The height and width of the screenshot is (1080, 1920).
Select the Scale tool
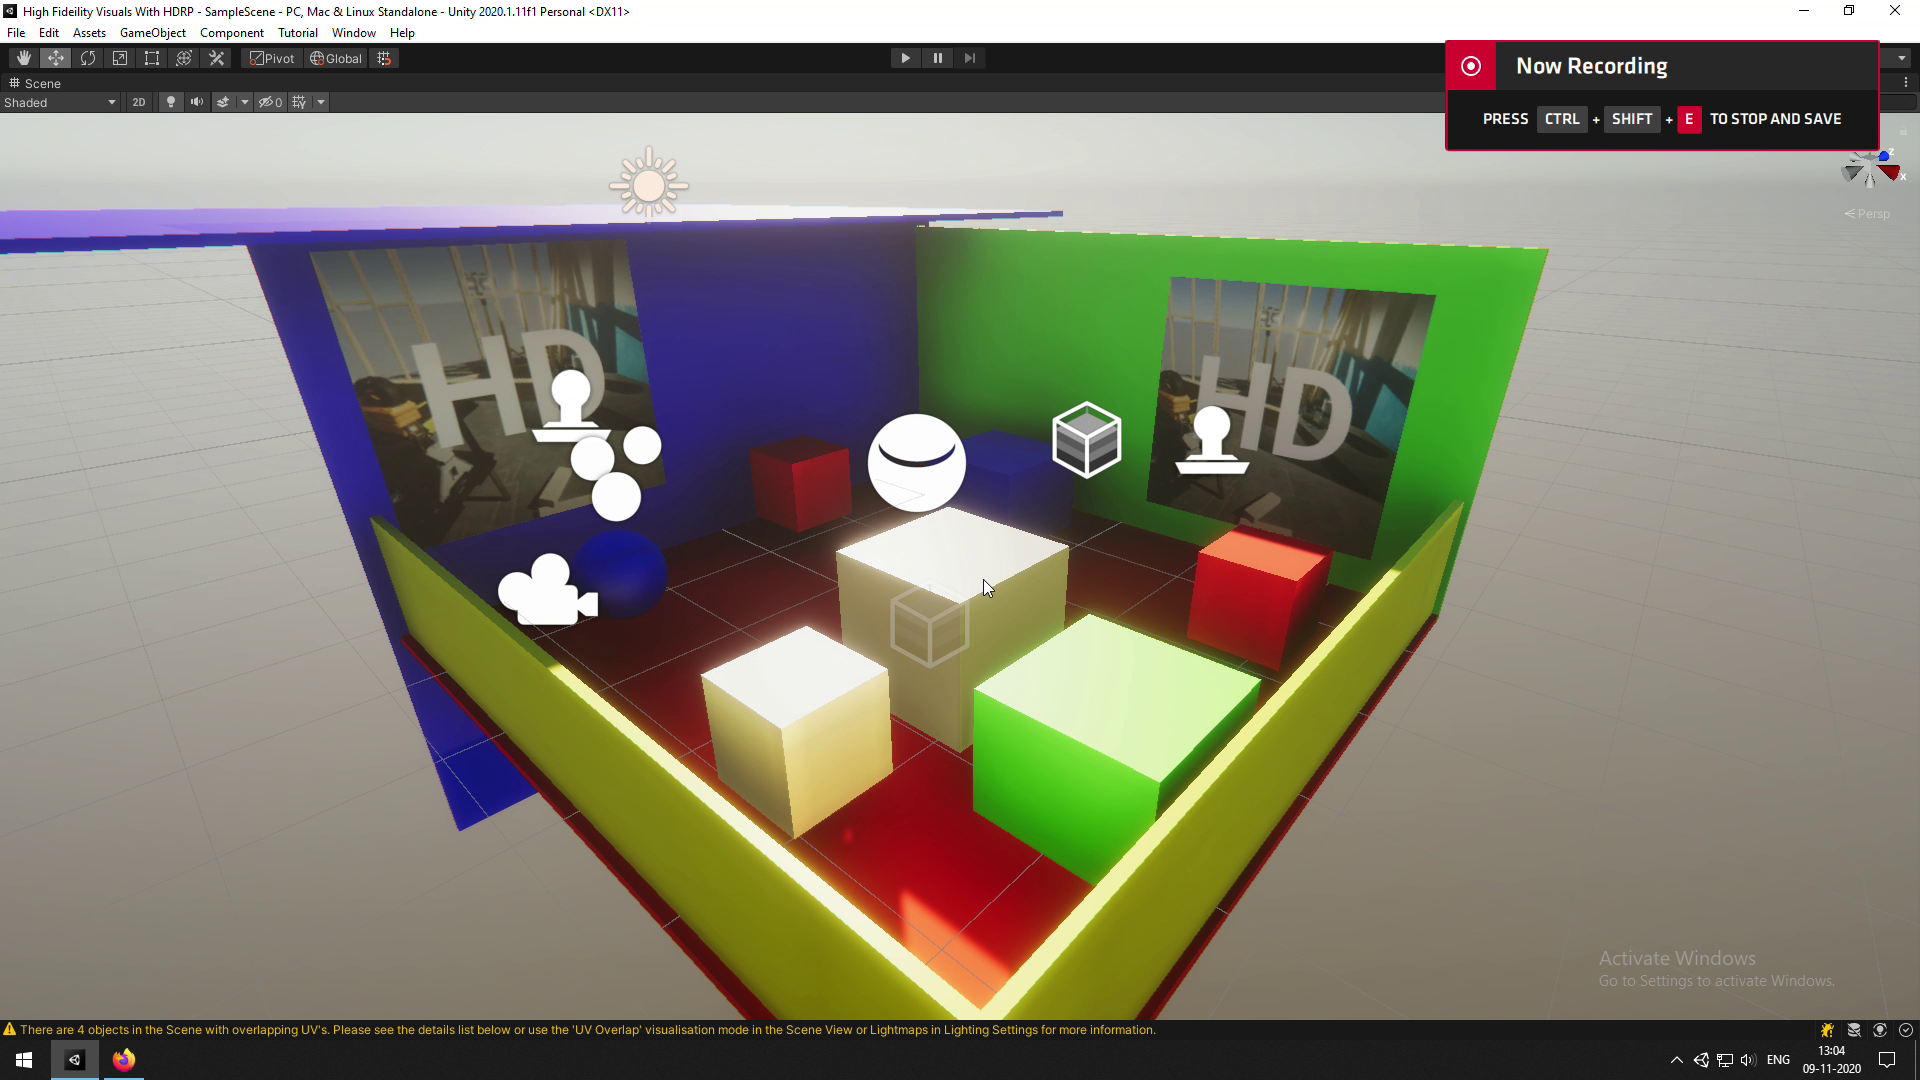click(x=120, y=58)
